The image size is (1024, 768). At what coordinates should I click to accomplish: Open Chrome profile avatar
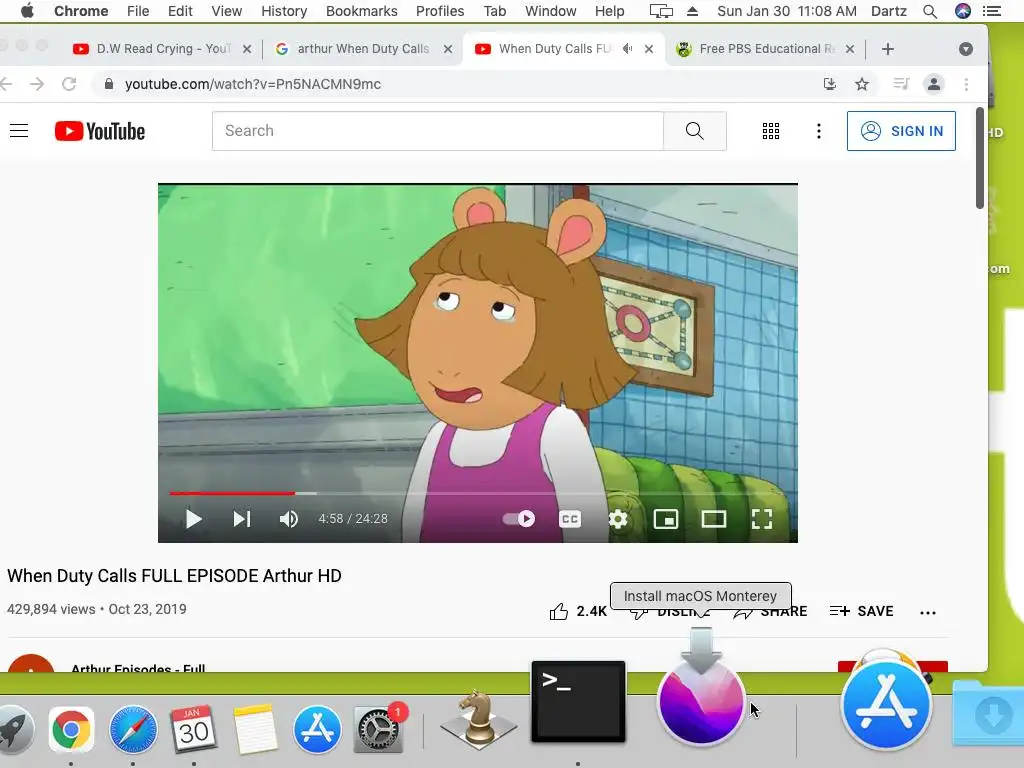click(934, 84)
